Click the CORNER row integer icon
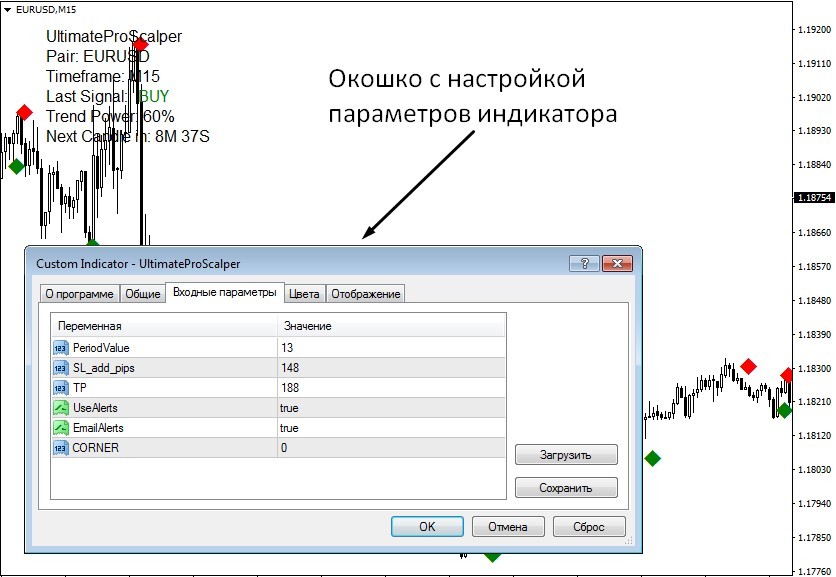 click(61, 448)
